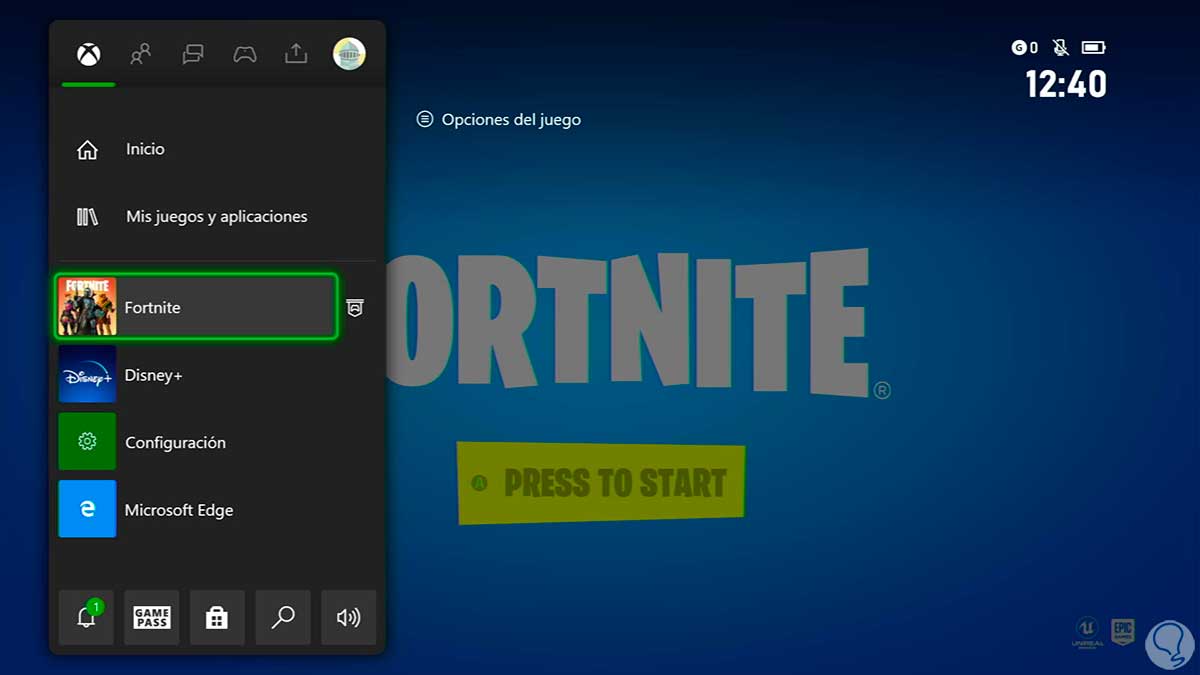
Task: Open the search magnifier button
Action: (x=283, y=617)
